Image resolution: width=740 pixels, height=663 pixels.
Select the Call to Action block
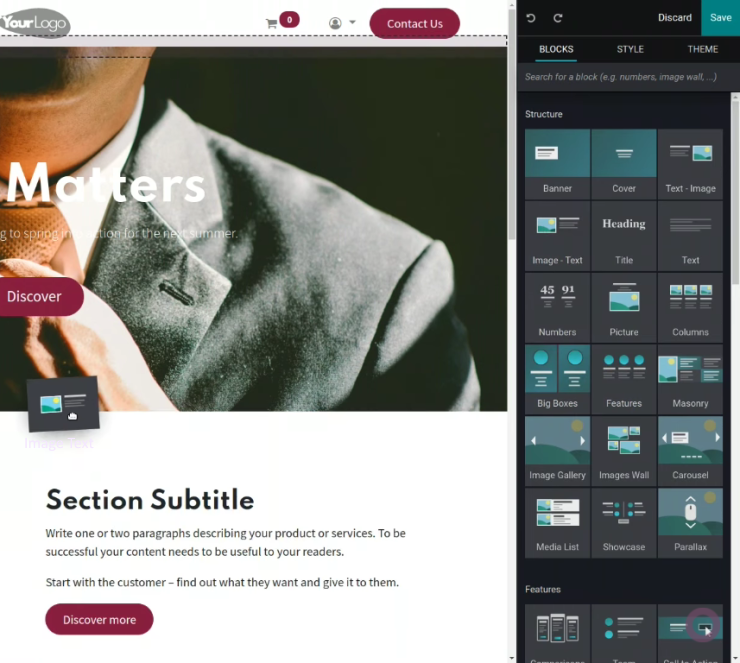point(690,633)
